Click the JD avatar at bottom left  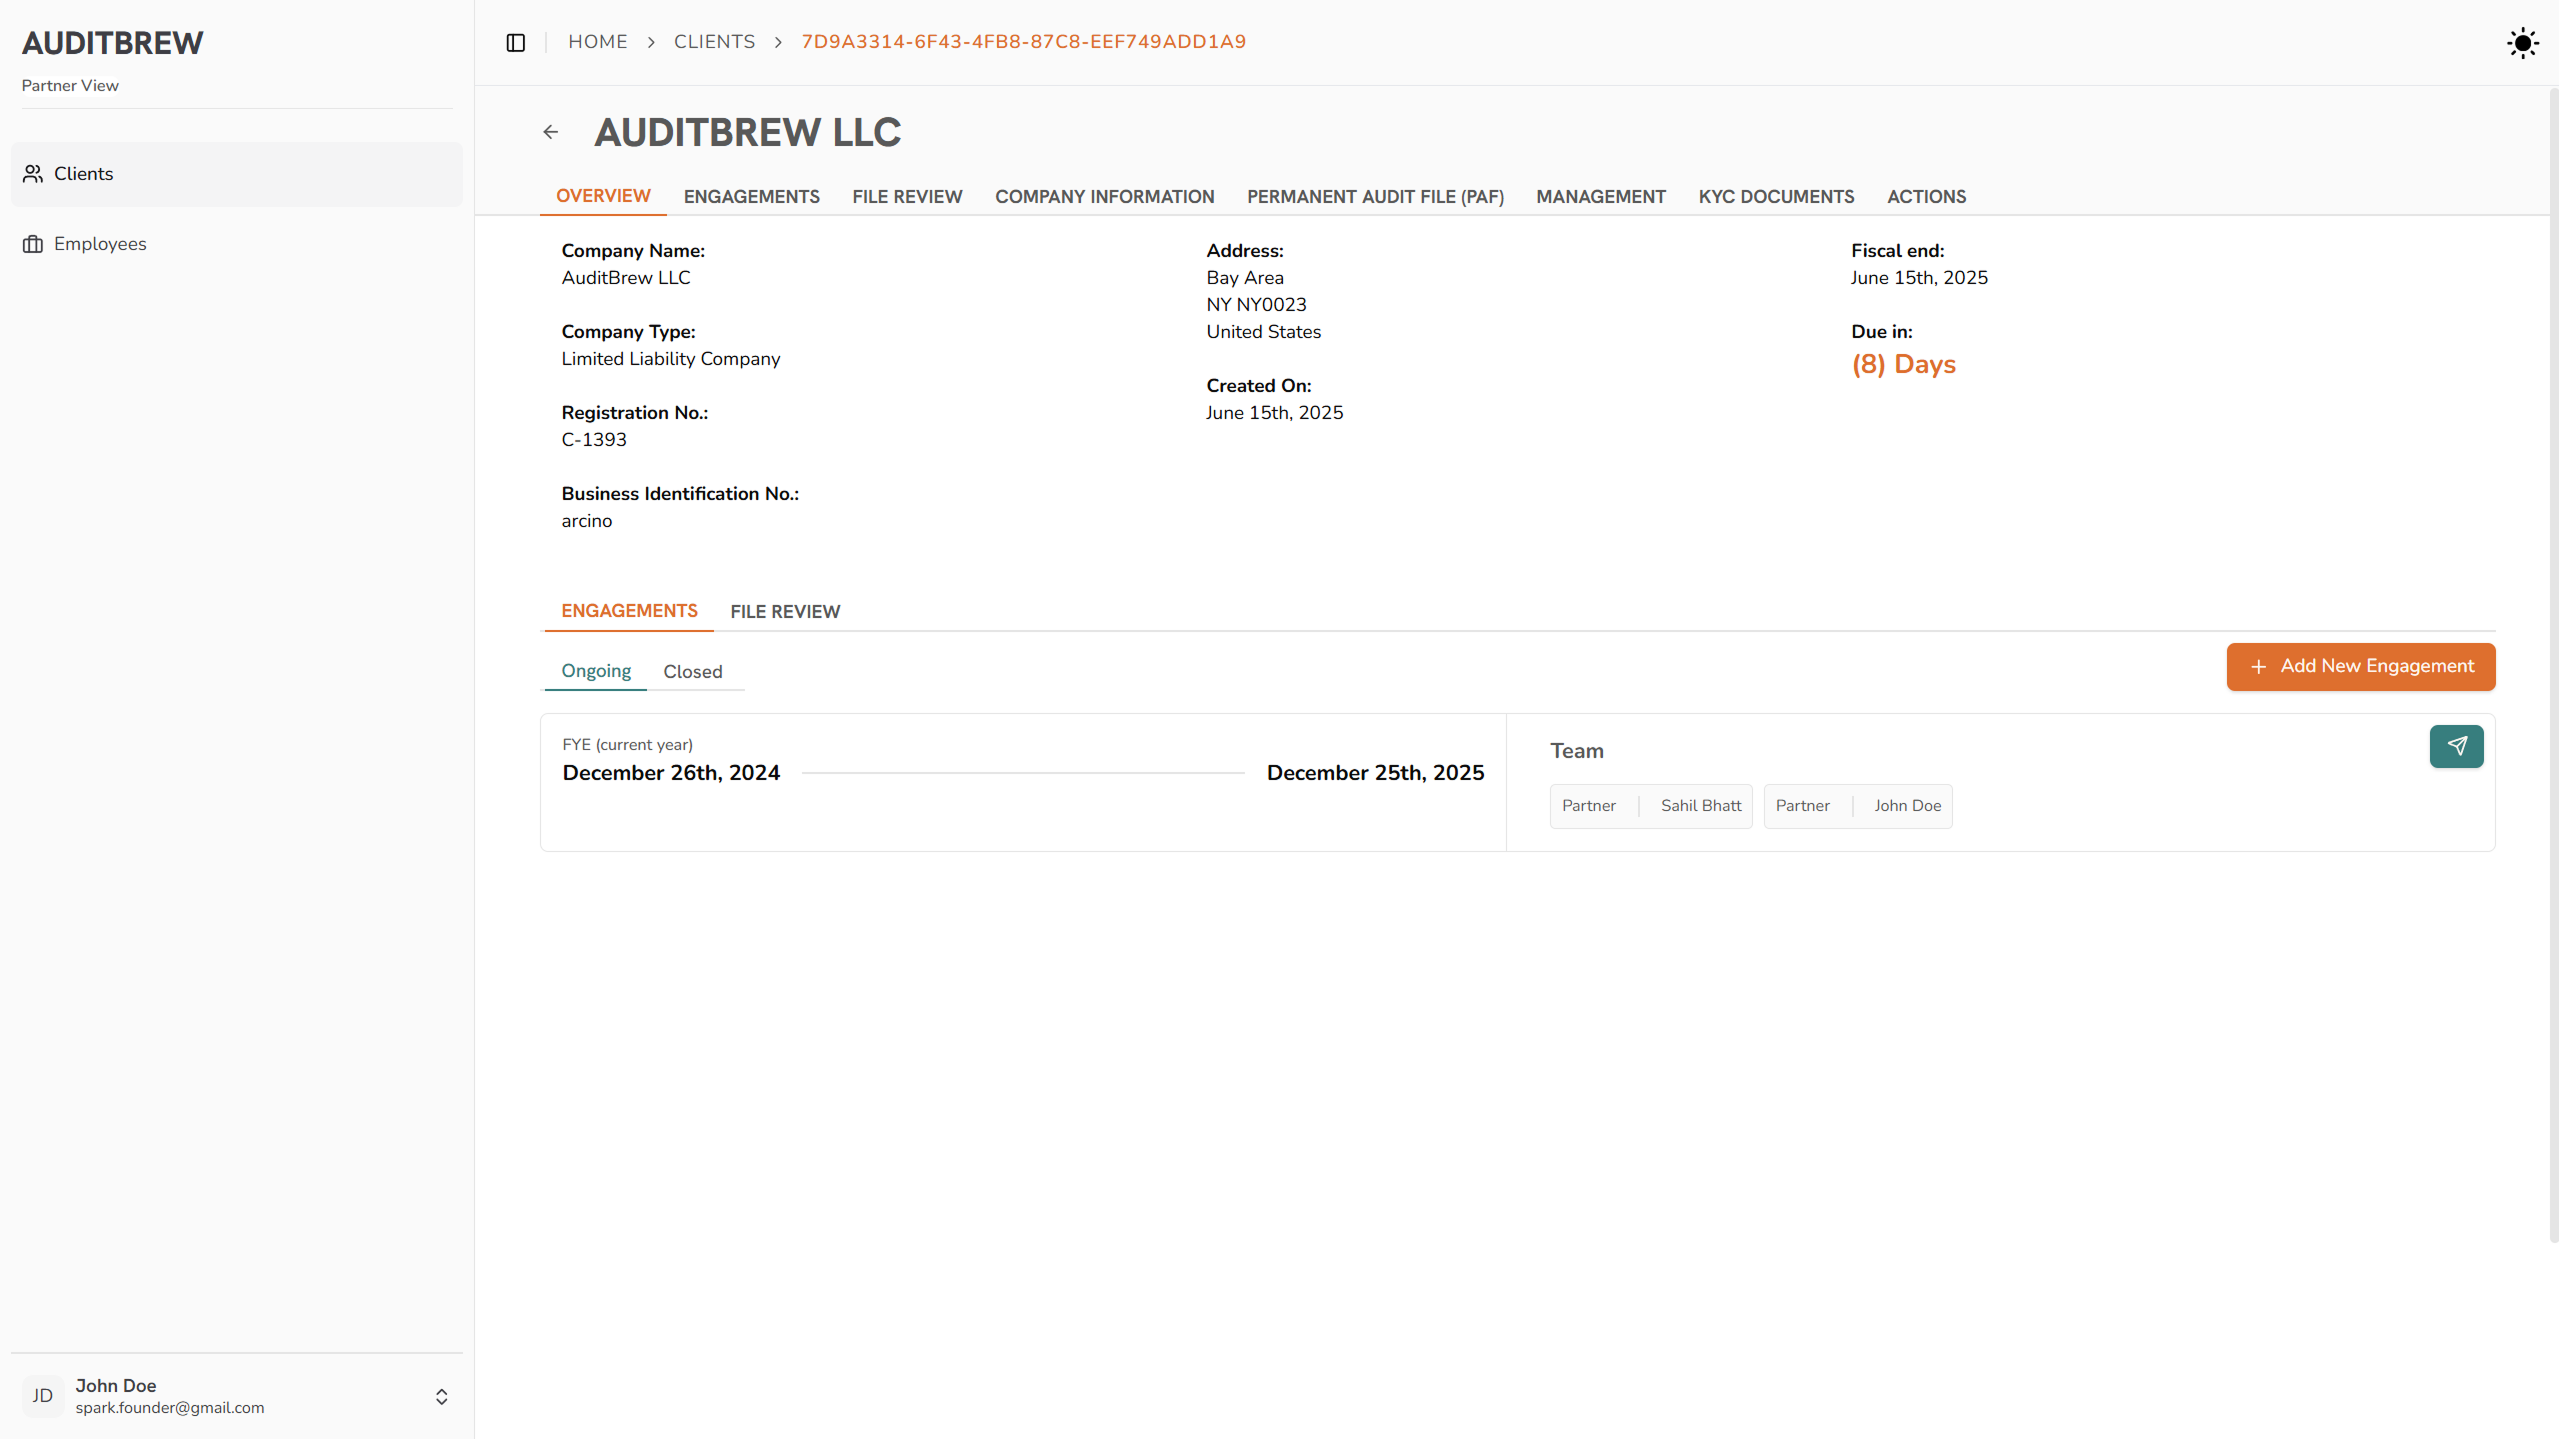coord(42,1396)
